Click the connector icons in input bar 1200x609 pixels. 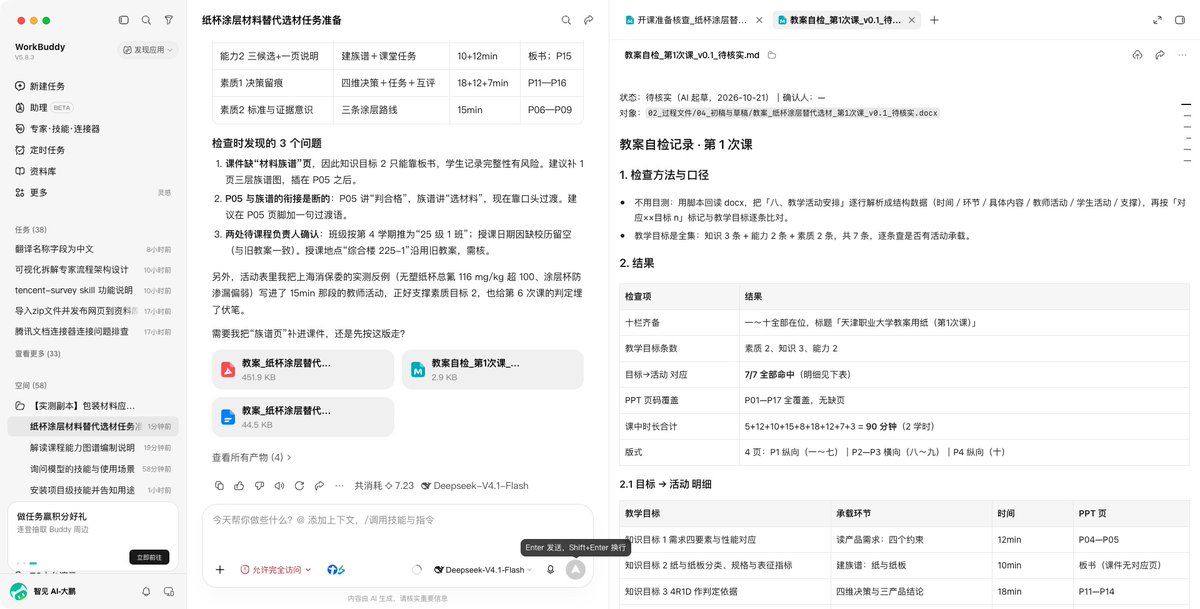[x=336, y=569]
